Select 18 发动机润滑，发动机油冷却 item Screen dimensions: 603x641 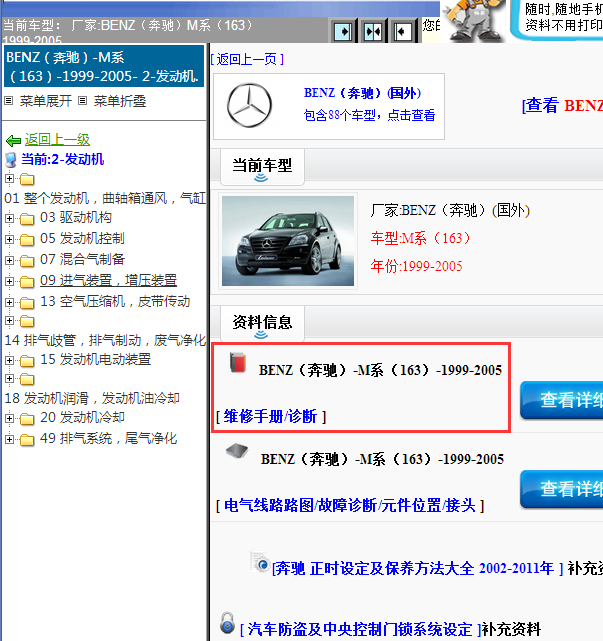pos(92,398)
